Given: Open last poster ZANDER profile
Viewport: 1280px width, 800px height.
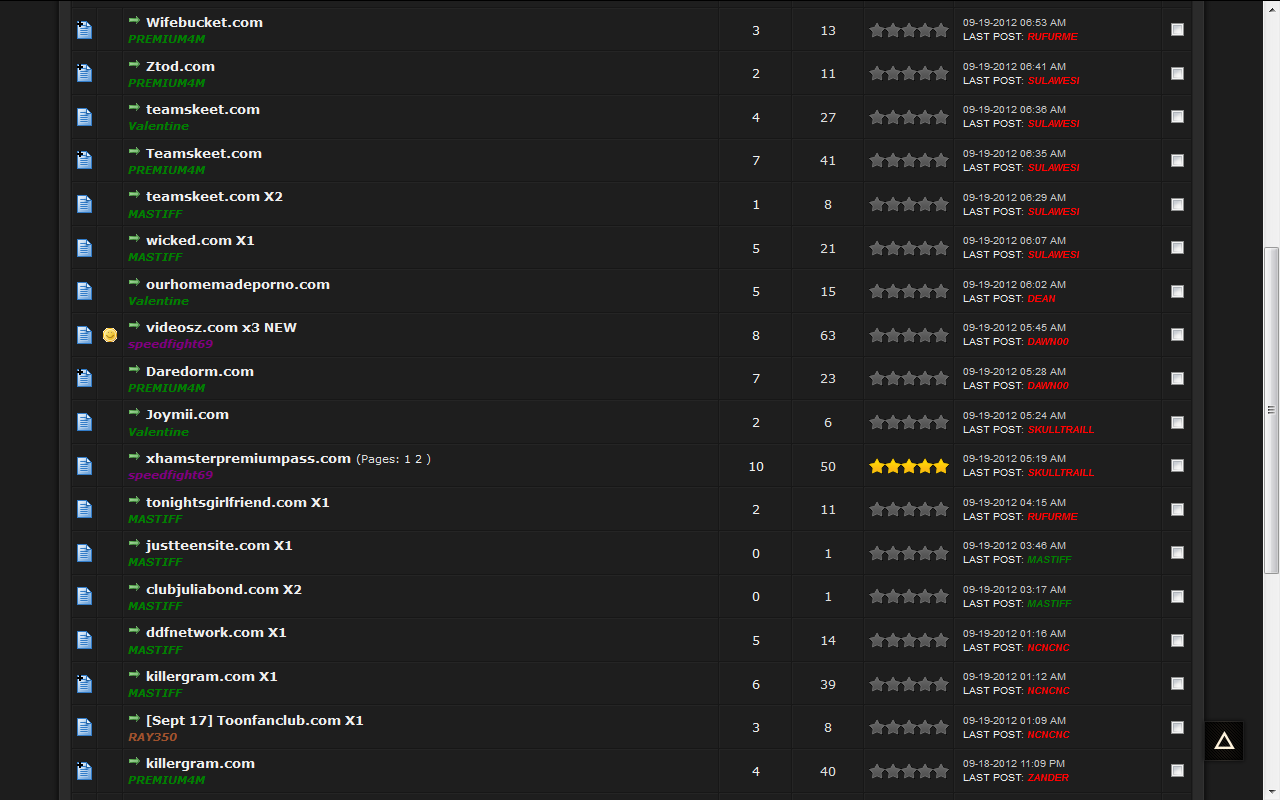Looking at the screenshot, I should 1048,777.
